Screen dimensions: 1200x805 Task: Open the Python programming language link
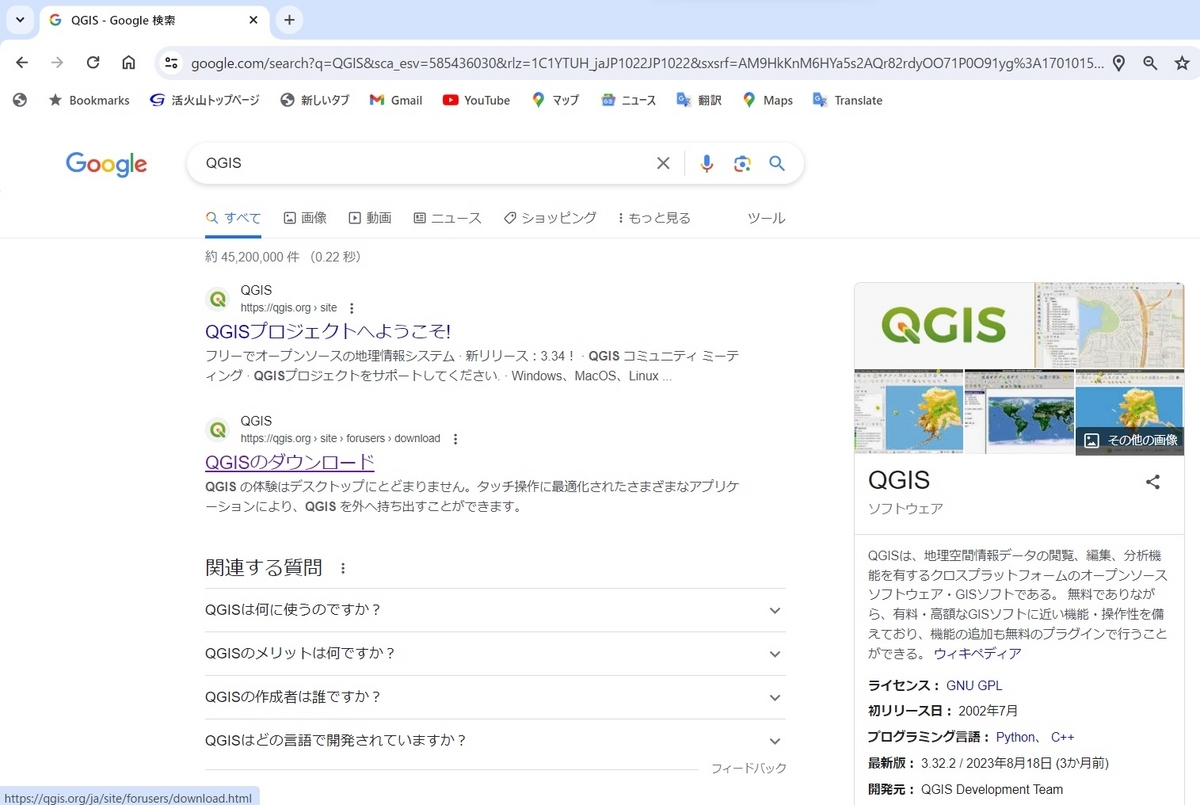coord(1016,737)
